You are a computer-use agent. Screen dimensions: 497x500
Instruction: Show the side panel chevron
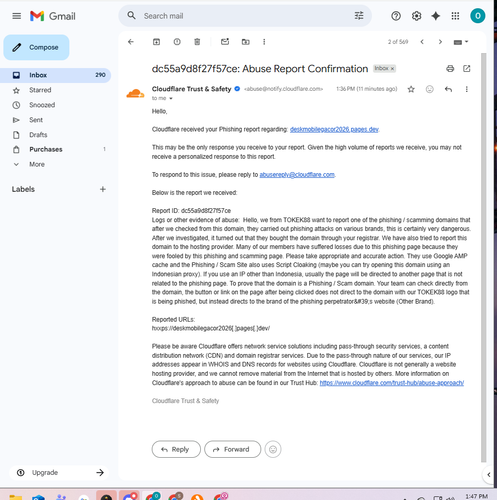pyautogui.click(x=489, y=474)
